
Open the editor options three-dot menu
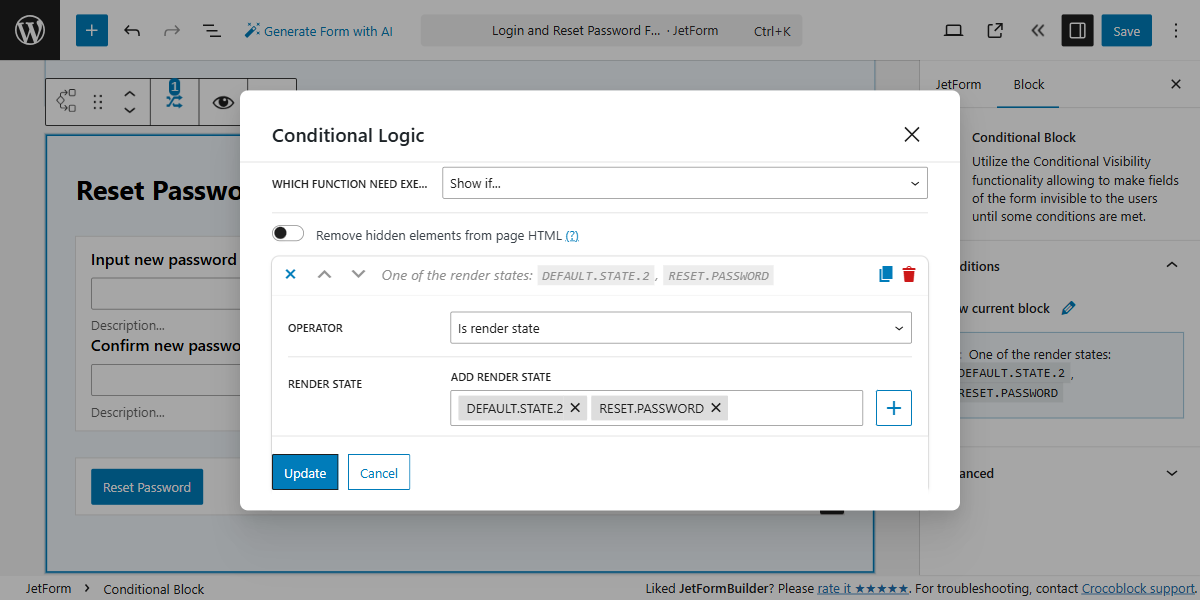1175,30
